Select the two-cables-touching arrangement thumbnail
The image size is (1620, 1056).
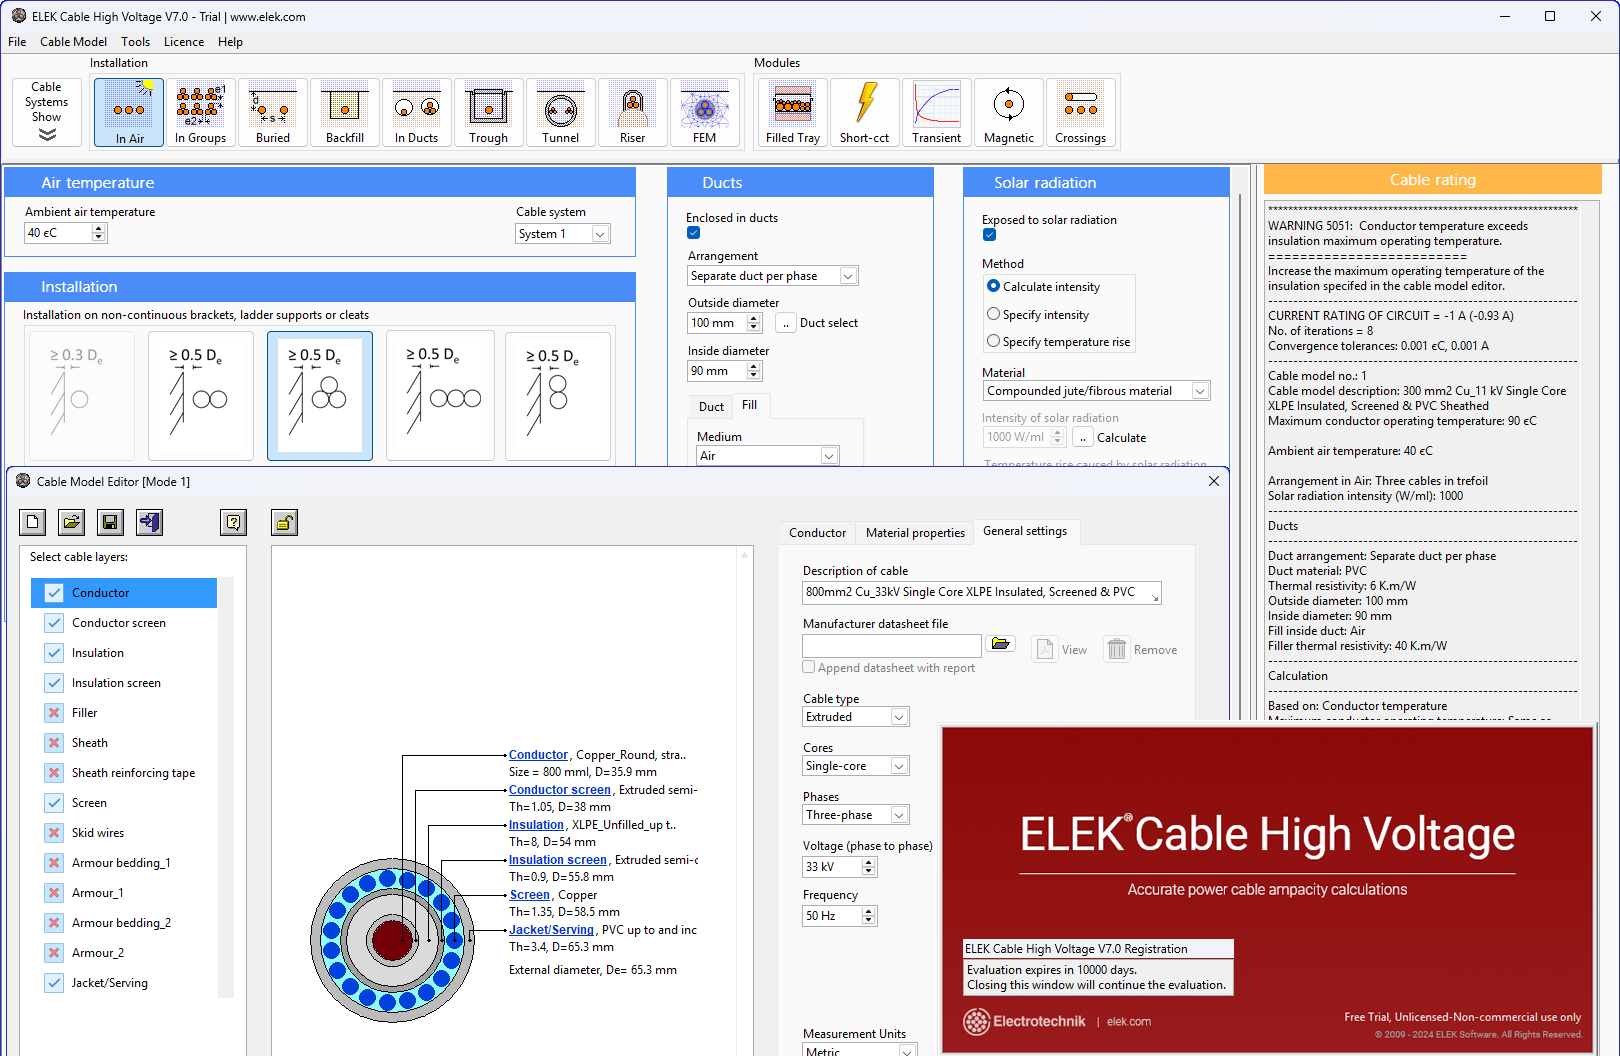click(200, 396)
